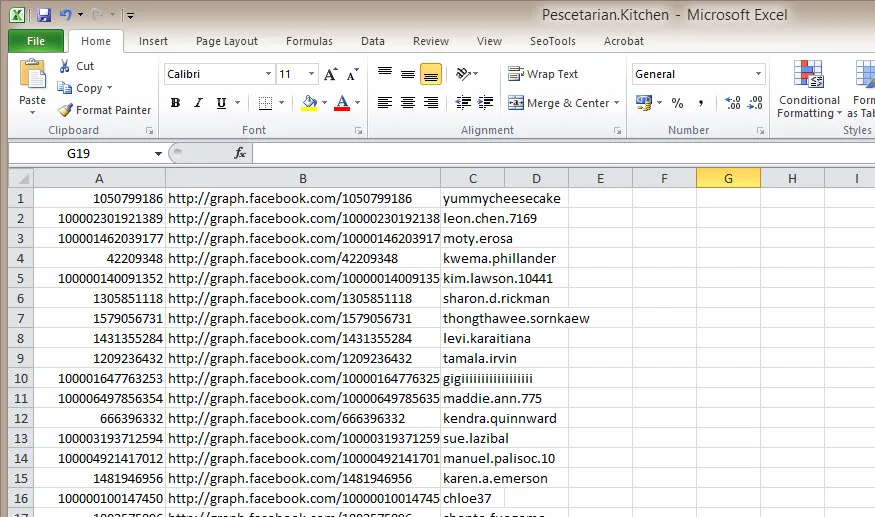Click into the formula bar

tap(564, 154)
